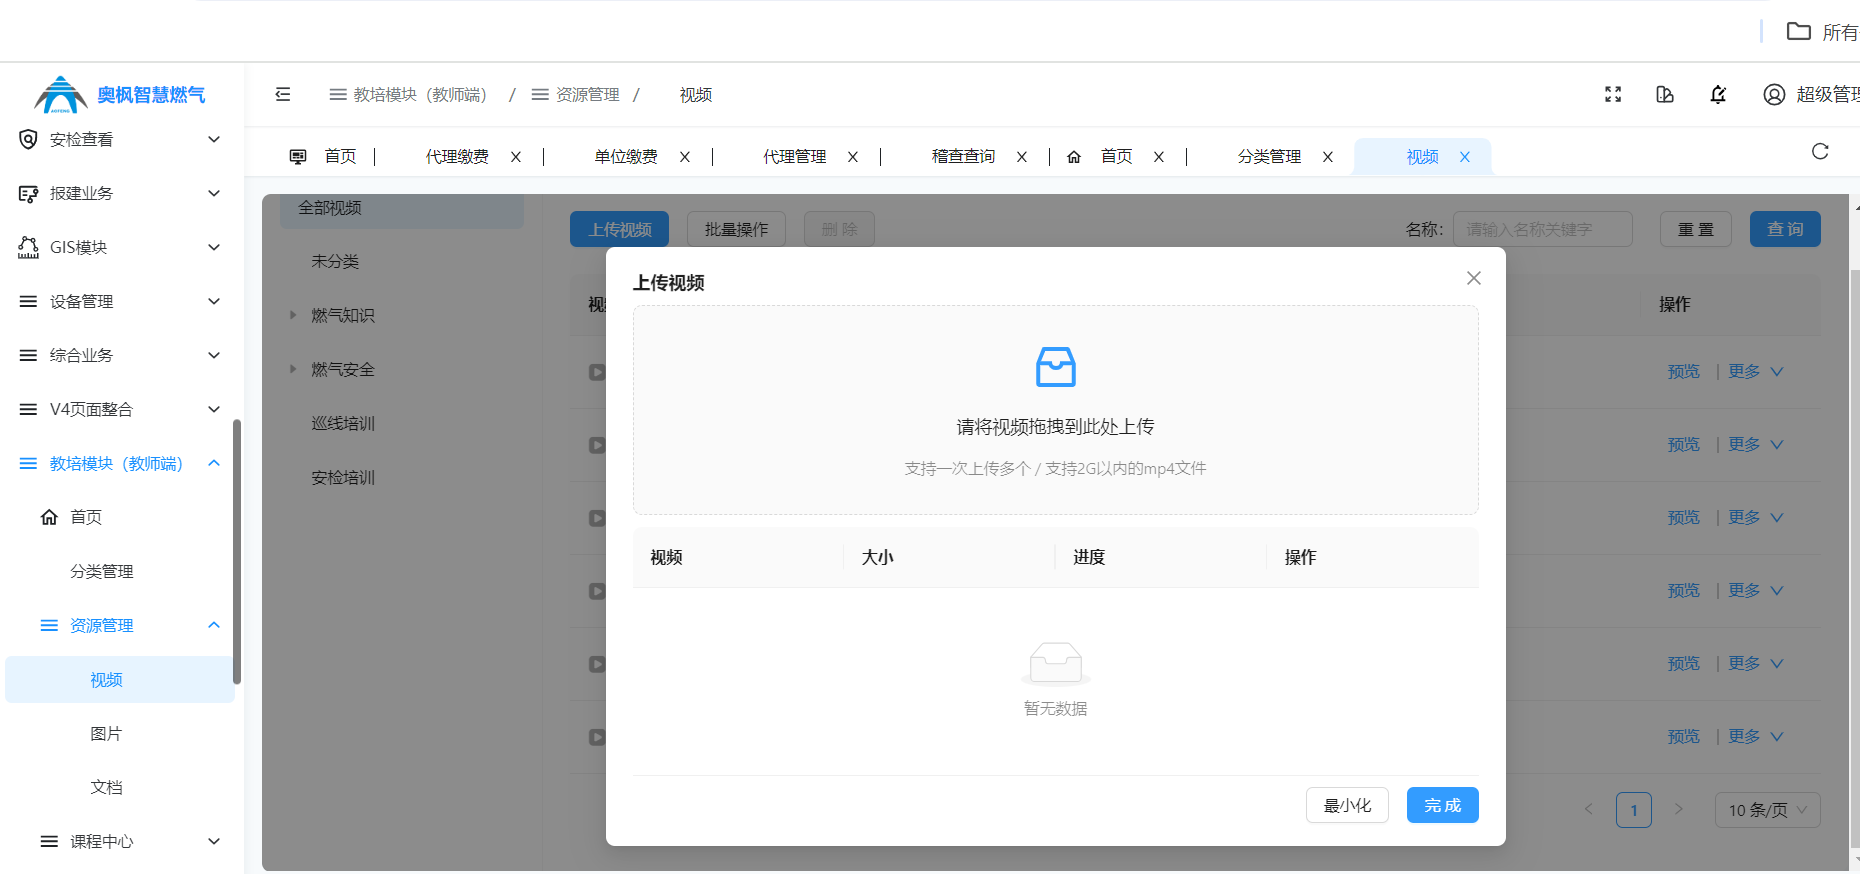This screenshot has height=874, width=1860.
Task: Open 文档 in the sidebar menu
Action: click(x=106, y=788)
